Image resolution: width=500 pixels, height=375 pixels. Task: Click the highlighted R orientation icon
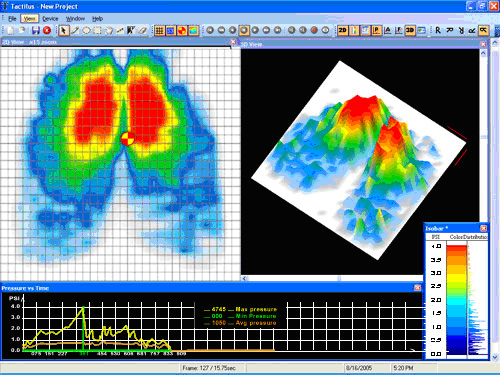[483, 30]
